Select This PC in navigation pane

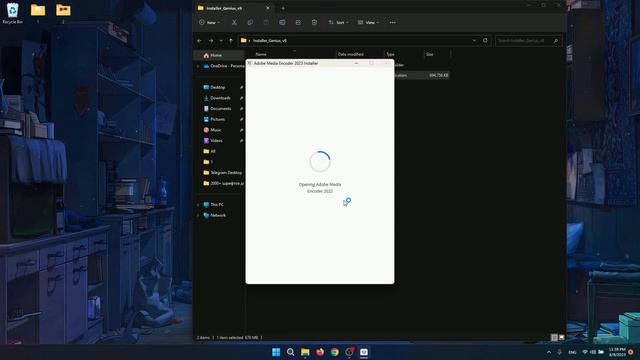(216, 204)
